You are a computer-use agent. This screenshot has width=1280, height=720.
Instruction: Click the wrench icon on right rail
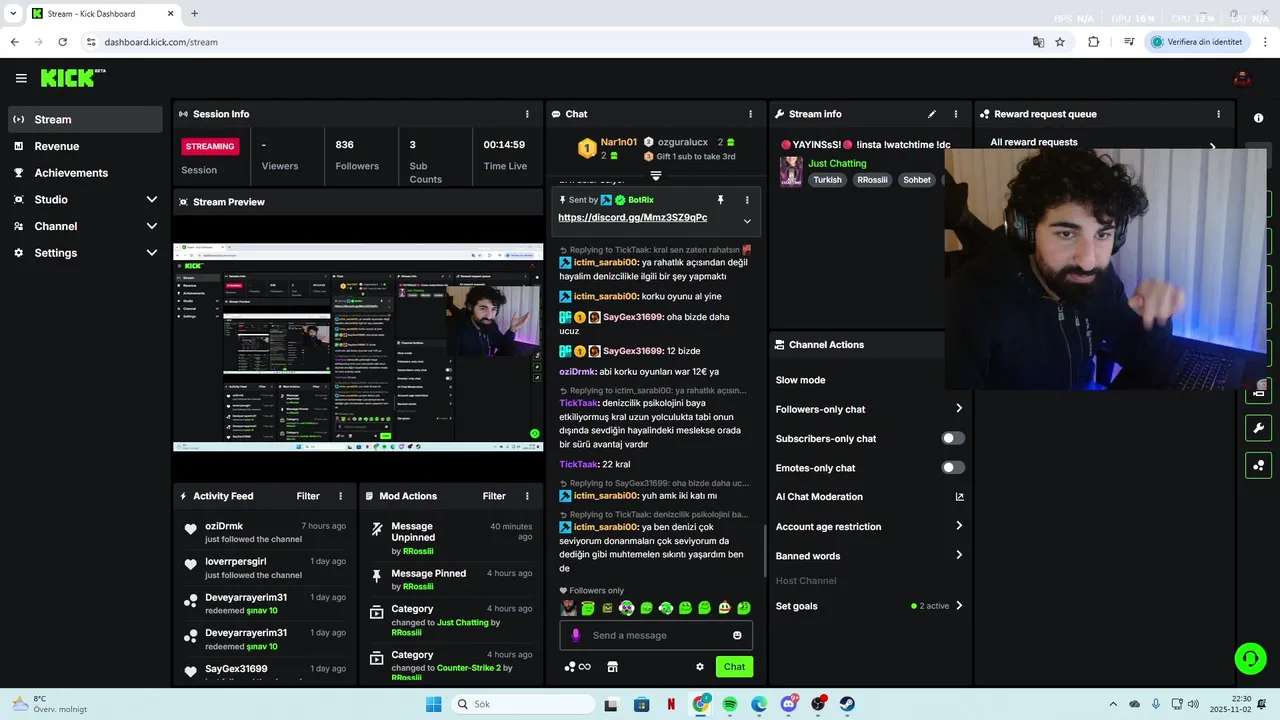(x=1258, y=428)
